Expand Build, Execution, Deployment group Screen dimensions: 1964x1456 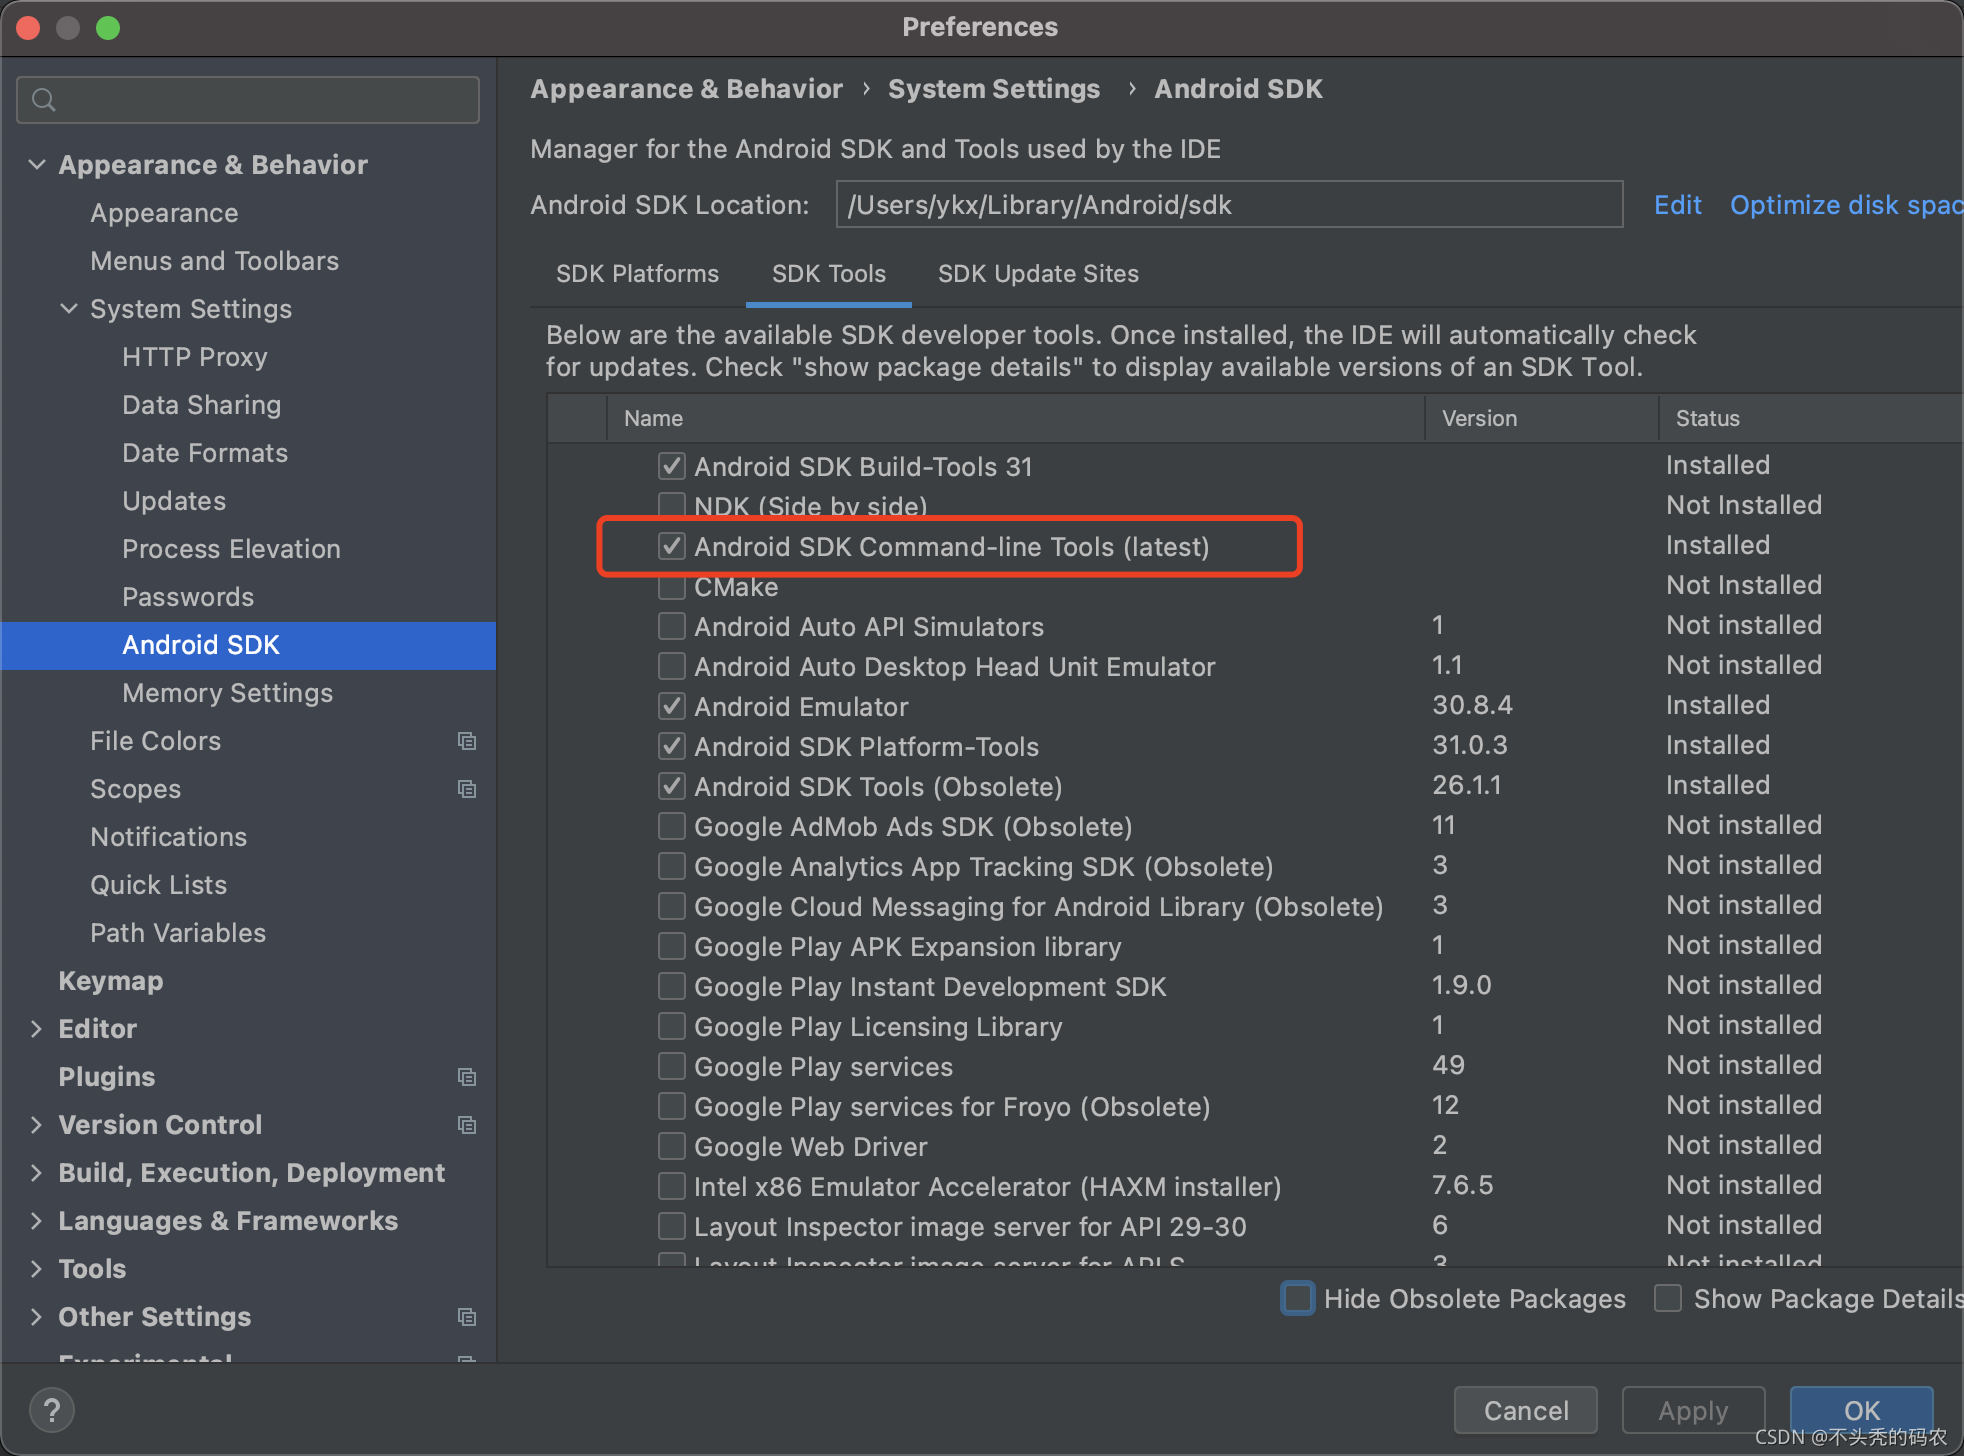[37, 1172]
